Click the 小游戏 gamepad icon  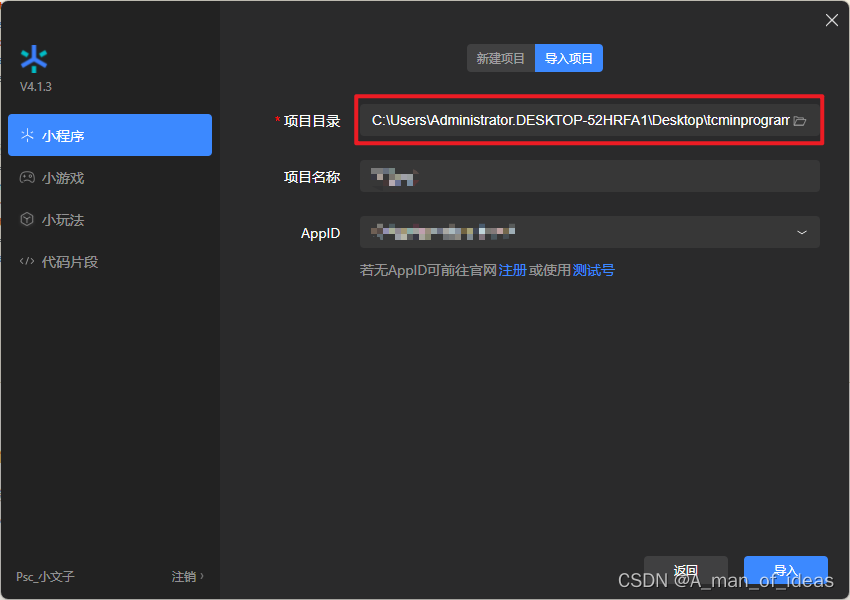click(27, 177)
